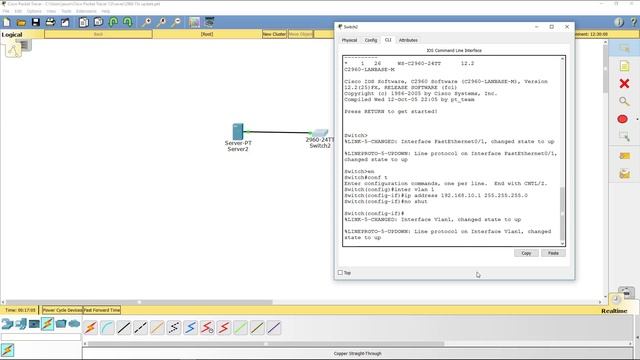
Task: Choose the Phone dotted zigzag cable icon
Action: [174, 327]
